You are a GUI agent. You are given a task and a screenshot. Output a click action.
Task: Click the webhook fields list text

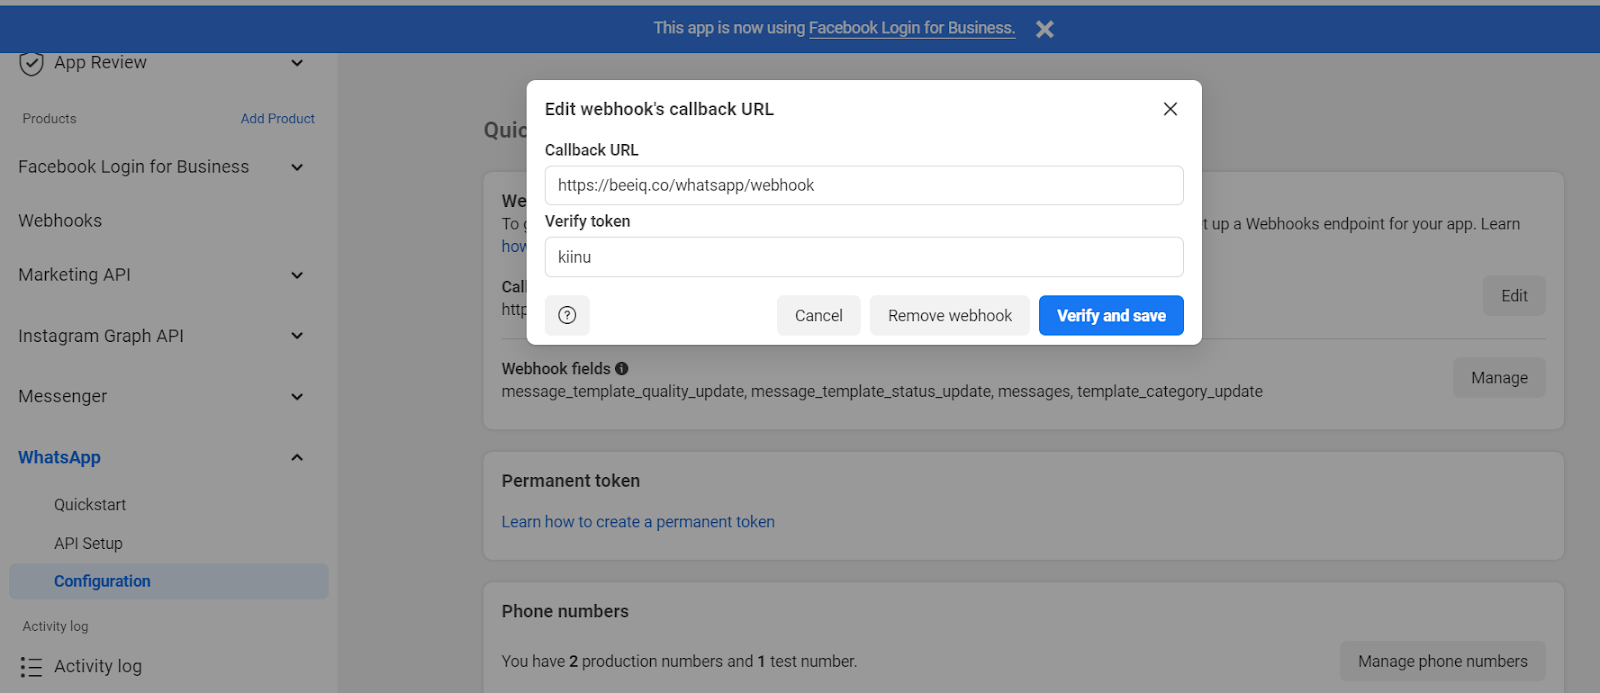(882, 391)
